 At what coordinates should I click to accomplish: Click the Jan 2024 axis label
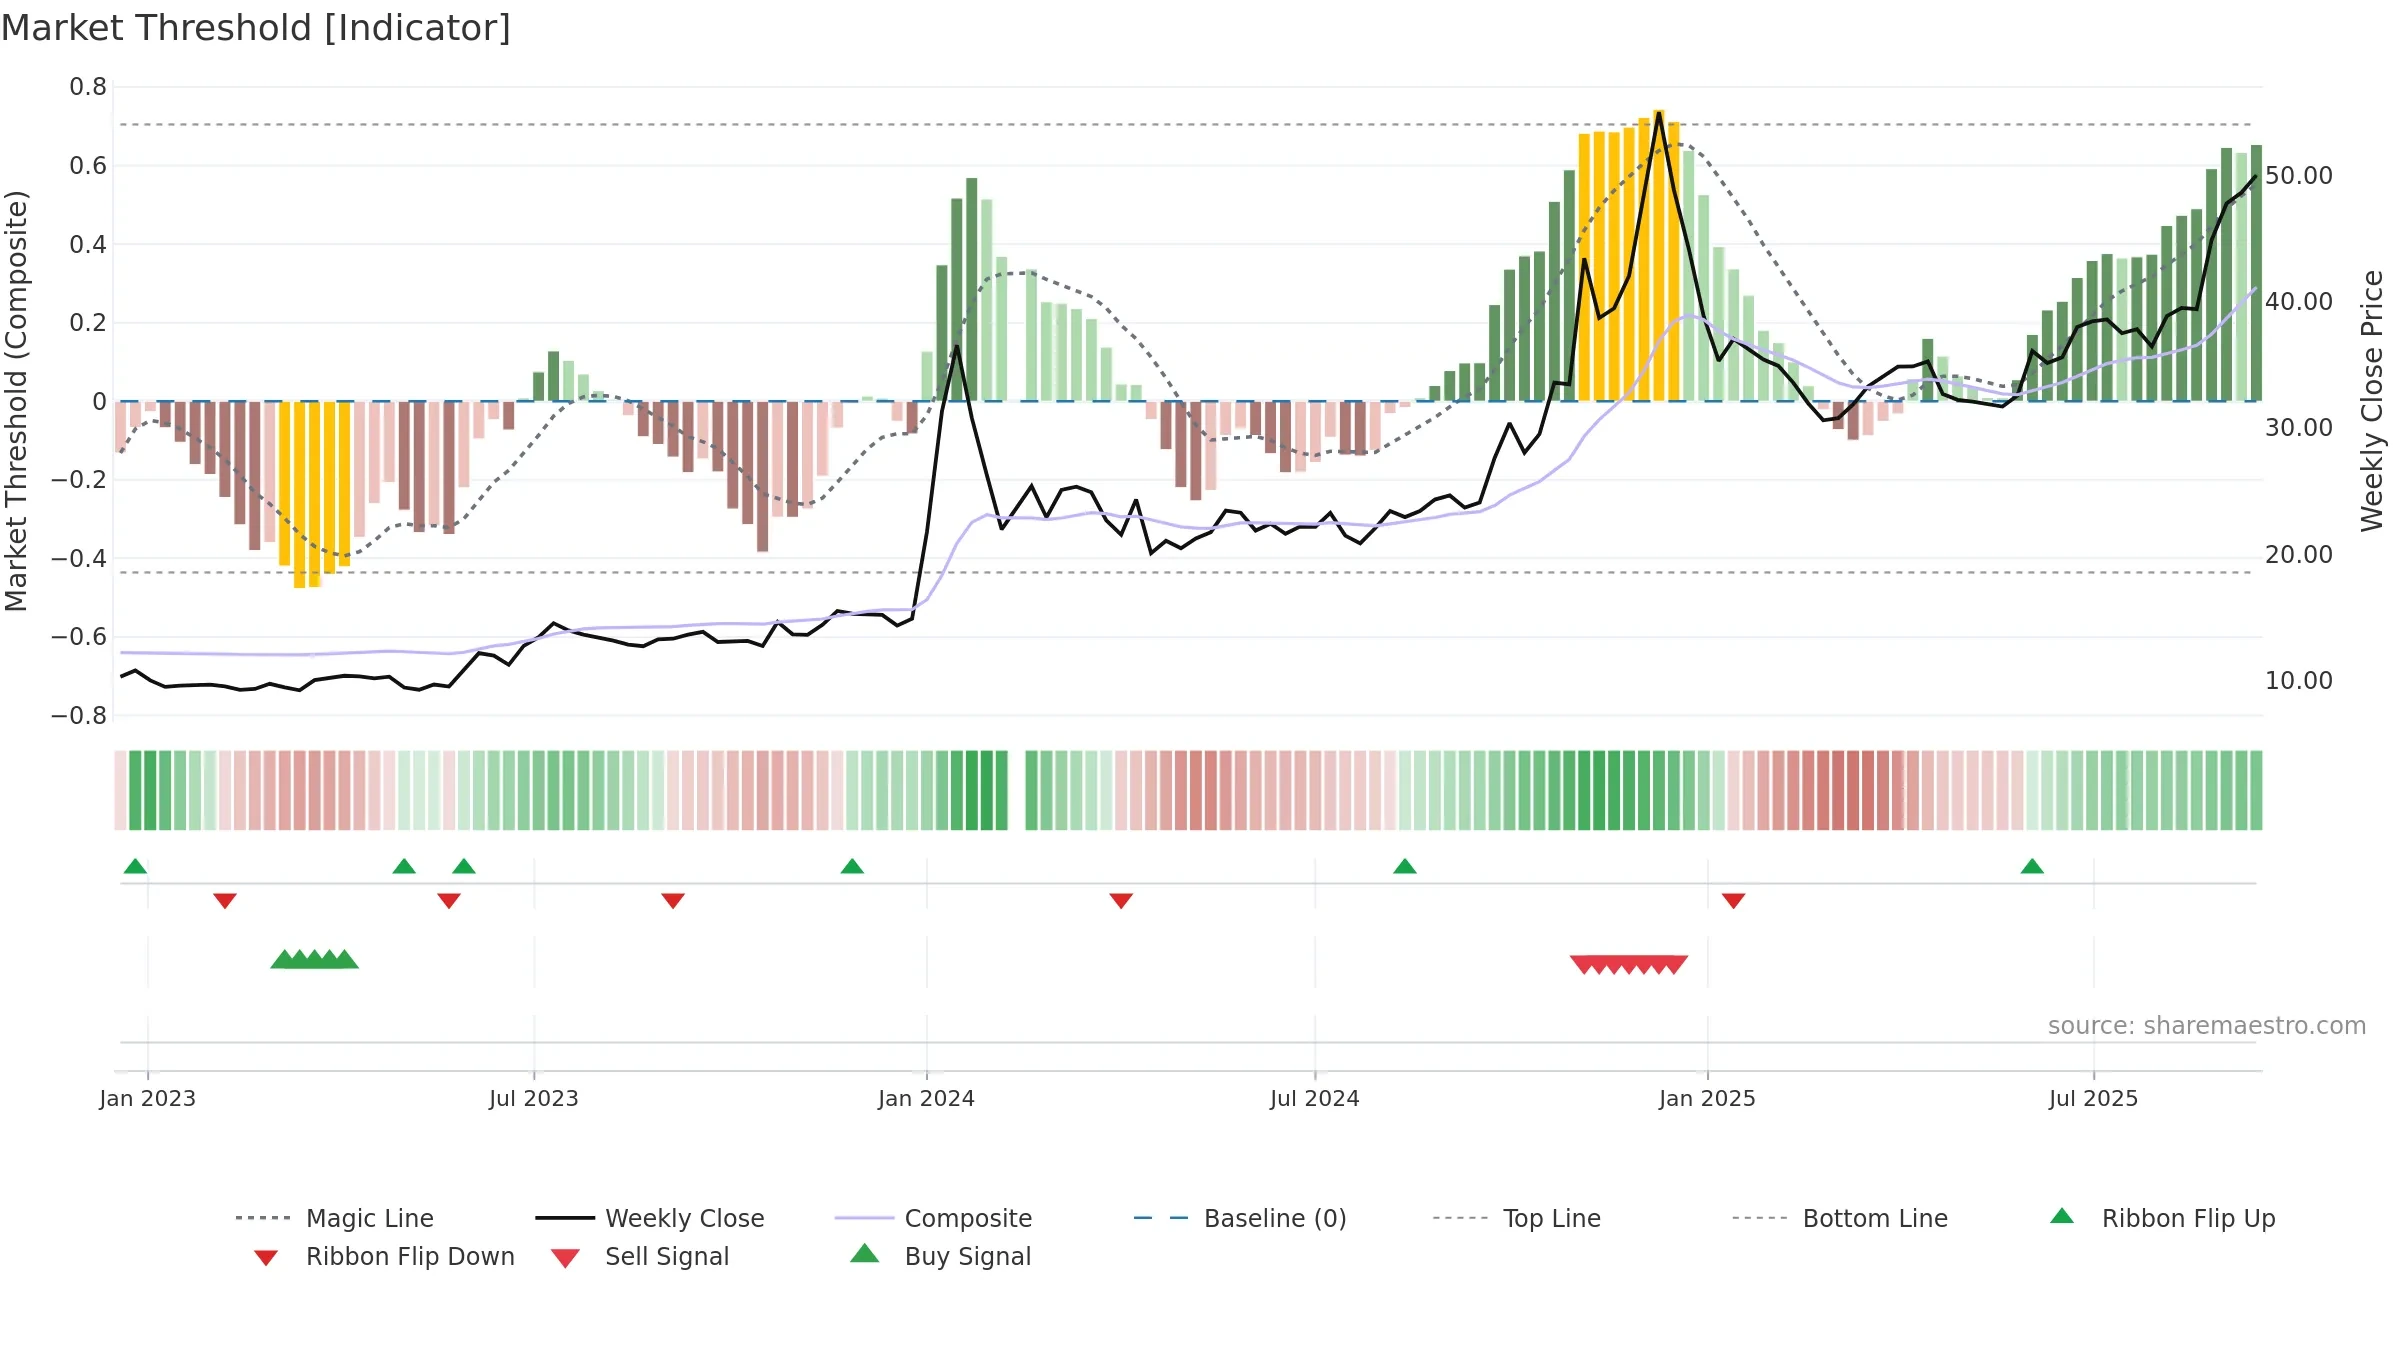pyautogui.click(x=927, y=1098)
